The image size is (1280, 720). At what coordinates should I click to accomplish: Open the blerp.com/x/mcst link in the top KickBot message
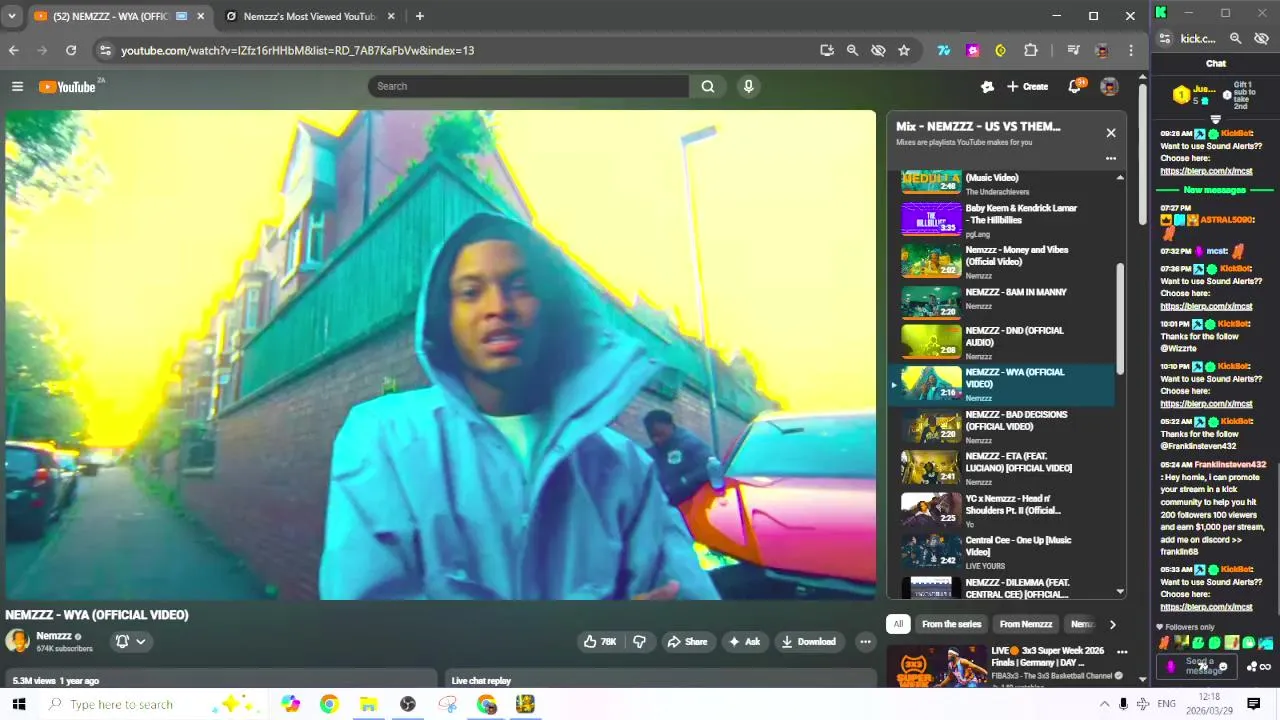[x=1206, y=171]
